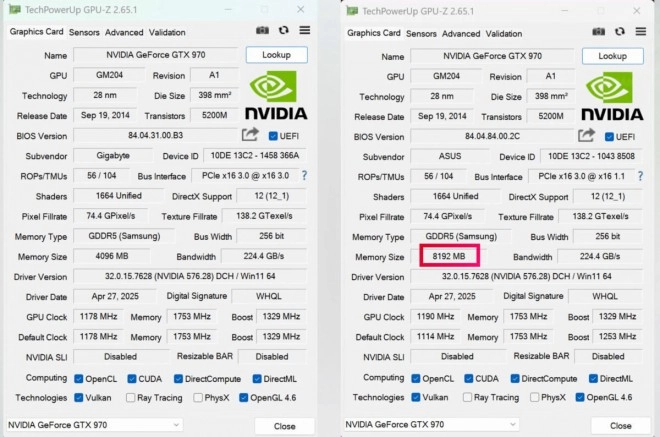Image resolution: width=660 pixels, height=437 pixels.
Task: Click Lookup button in right window
Action: pyautogui.click(x=613, y=56)
